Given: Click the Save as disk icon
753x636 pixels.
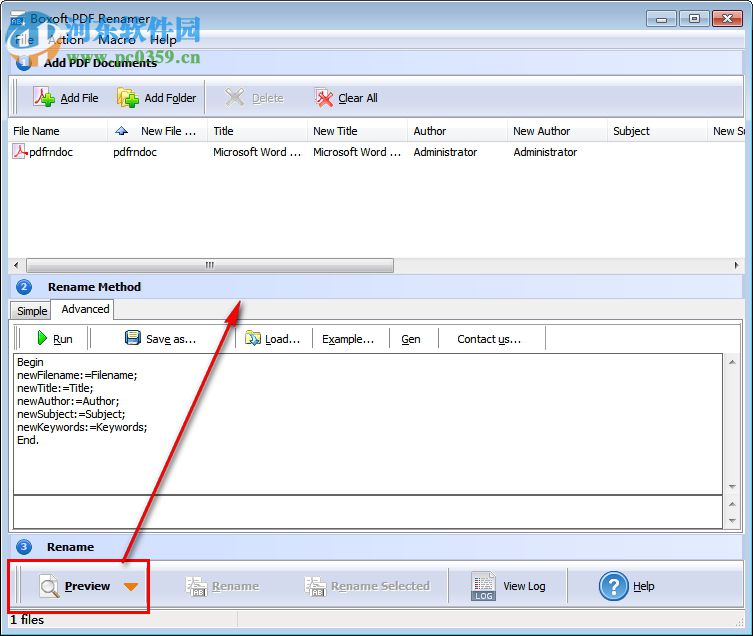Looking at the screenshot, I should tap(133, 338).
